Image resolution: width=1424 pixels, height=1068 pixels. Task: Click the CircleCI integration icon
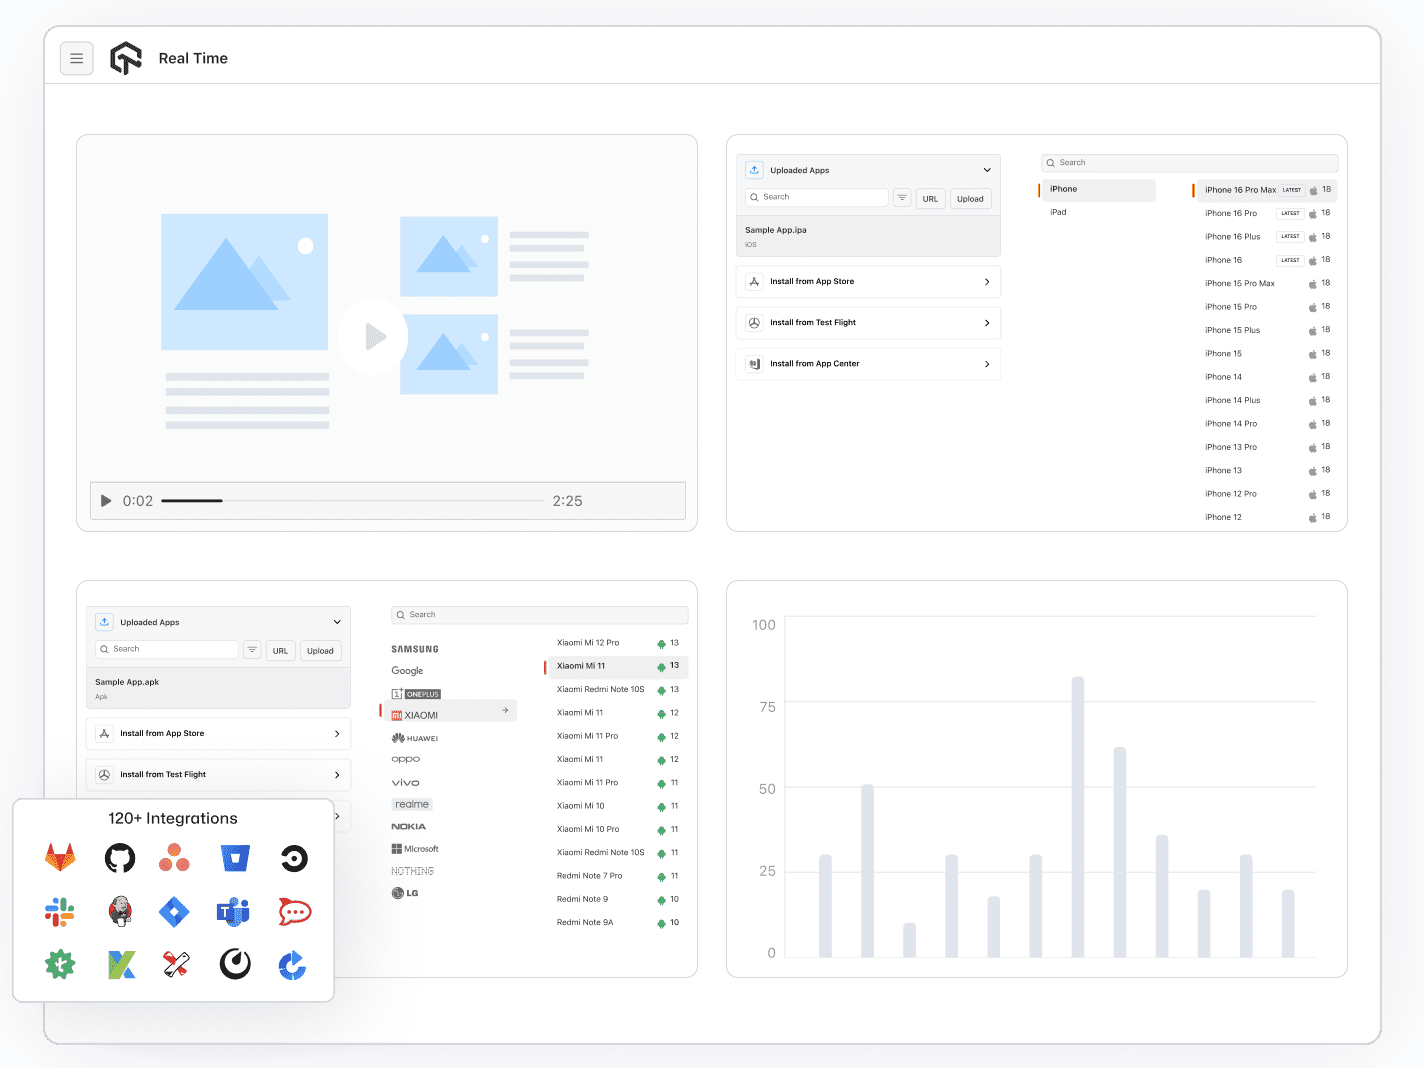tap(294, 858)
